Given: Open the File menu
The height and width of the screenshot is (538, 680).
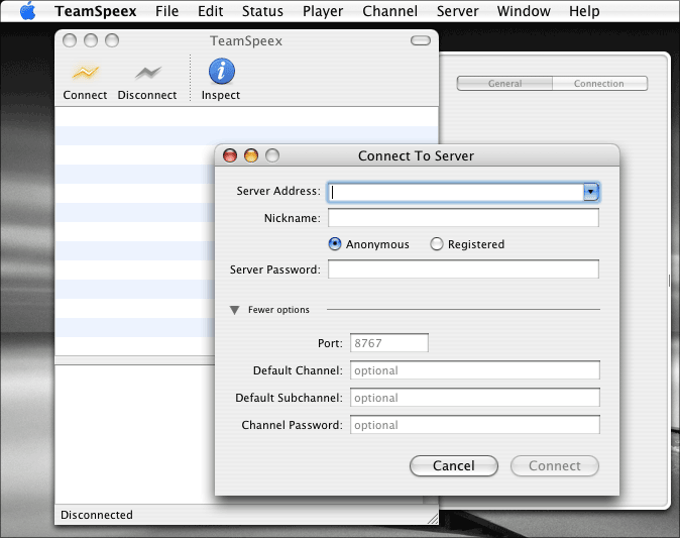Looking at the screenshot, I should [x=167, y=11].
